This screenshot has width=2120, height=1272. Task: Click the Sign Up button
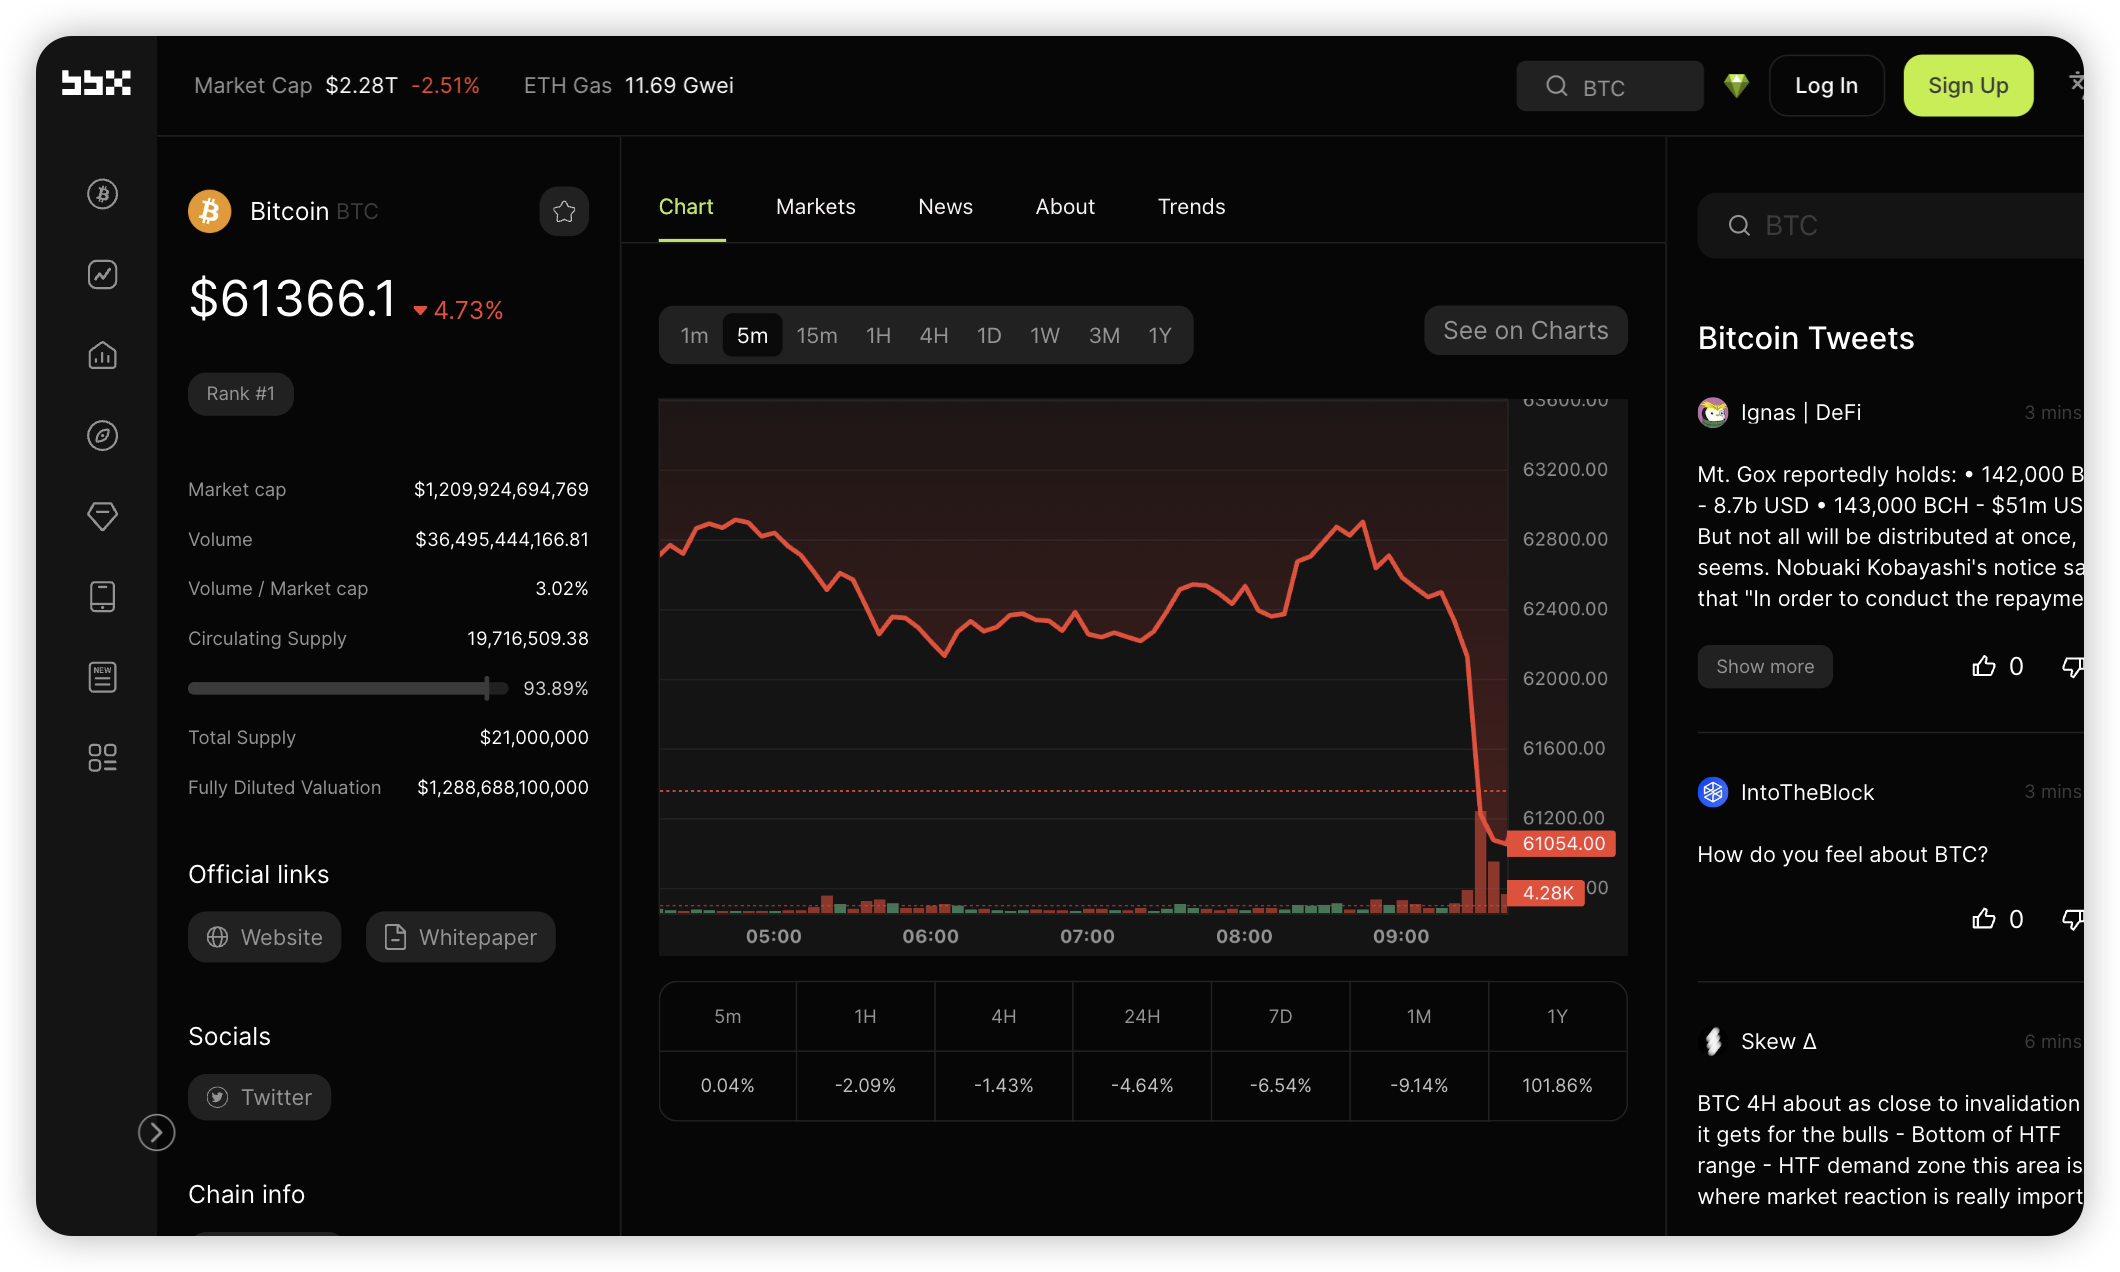[x=1968, y=86]
